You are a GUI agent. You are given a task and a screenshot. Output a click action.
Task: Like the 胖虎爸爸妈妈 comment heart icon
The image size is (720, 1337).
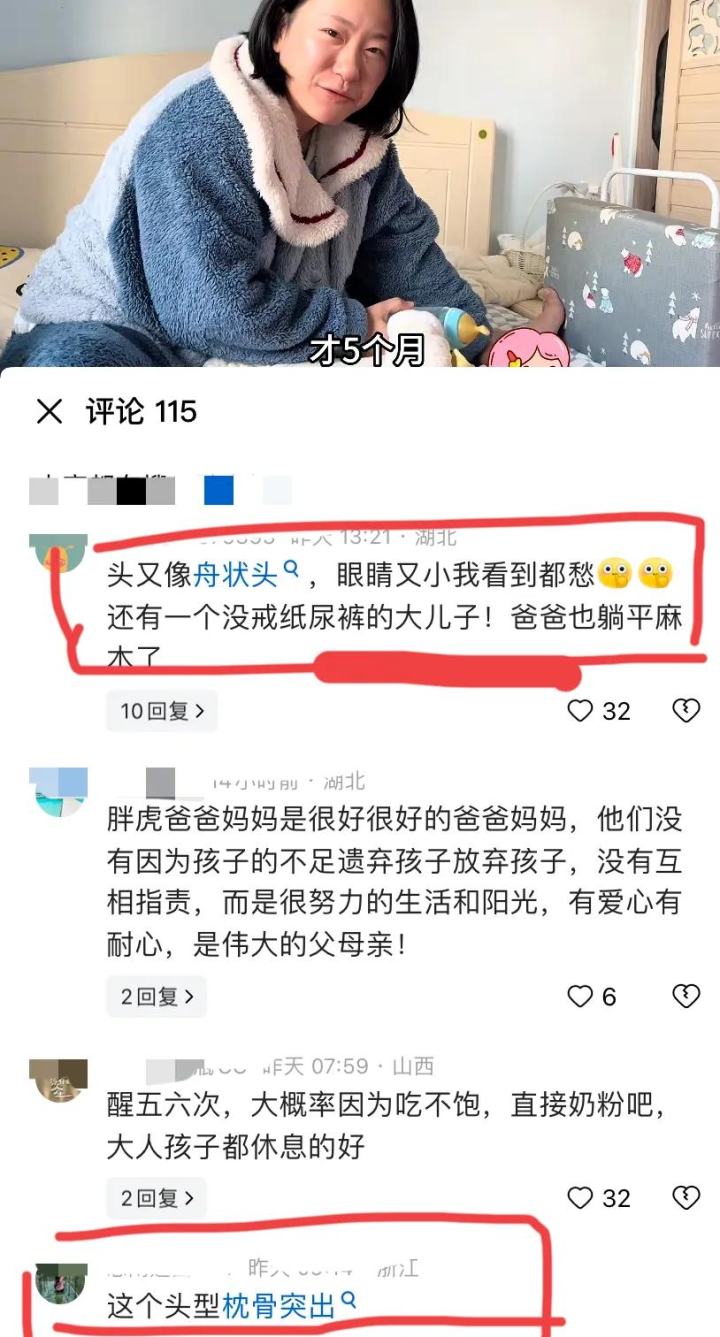point(580,996)
